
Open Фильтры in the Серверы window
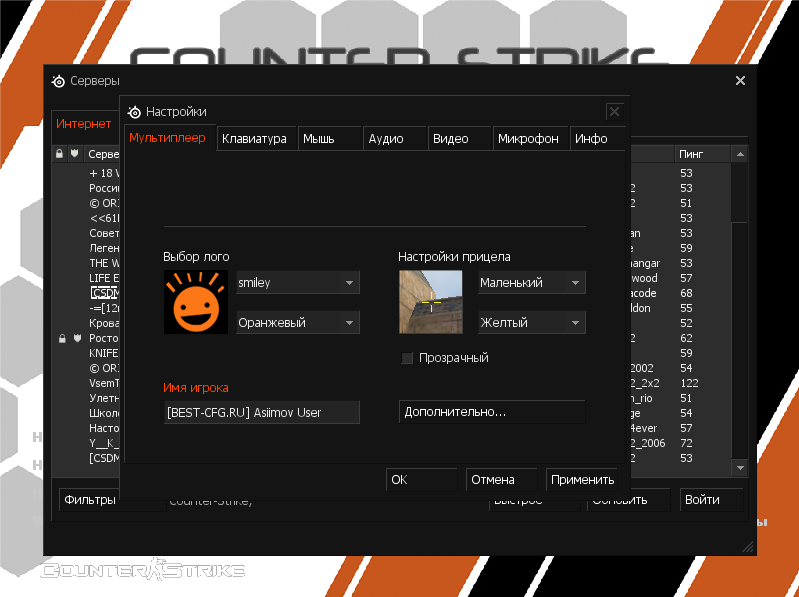click(x=90, y=500)
